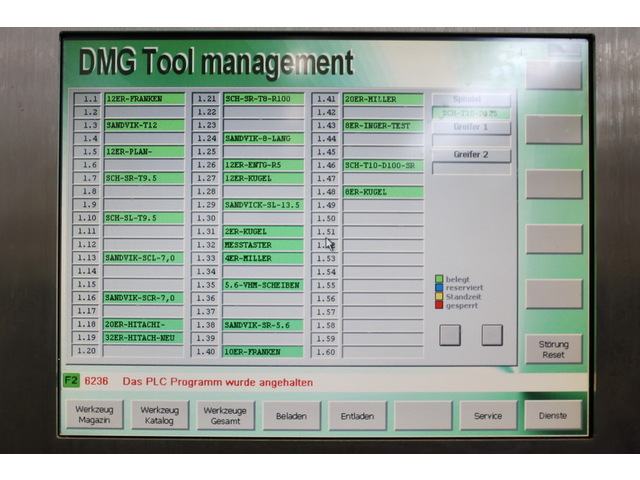Select tool SANDVIK-SCR-7,0 in pocket 1.16
Image resolution: width=640 pixels, height=480 pixels.
click(143, 298)
